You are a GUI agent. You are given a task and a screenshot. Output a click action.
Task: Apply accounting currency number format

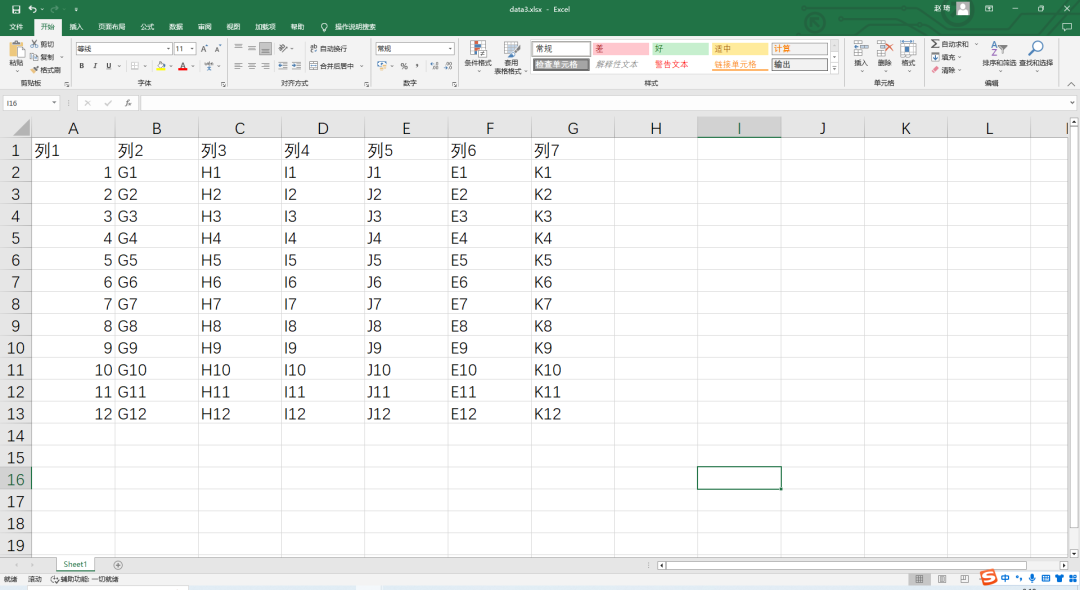pos(382,66)
